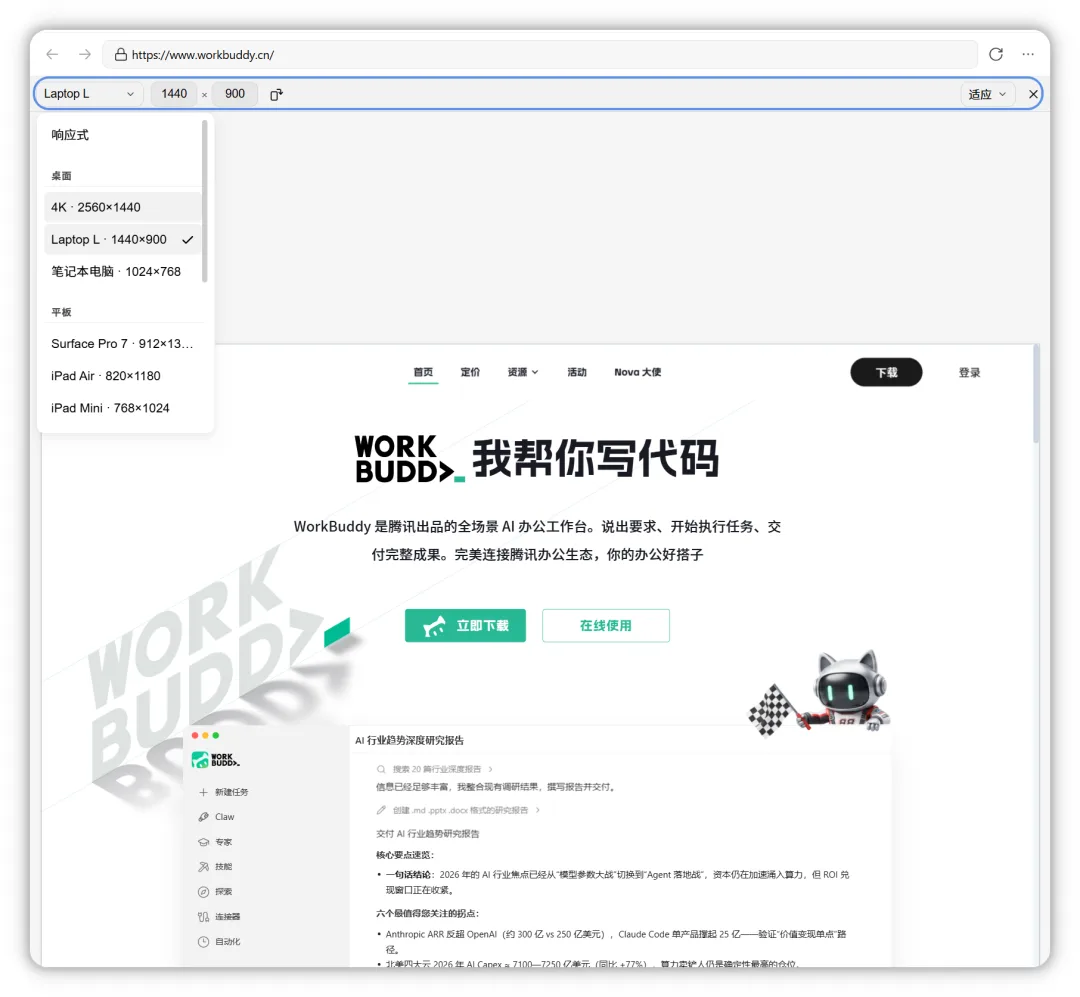The image size is (1080, 997).
Task: Open the 首页 nav tab
Action: pyautogui.click(x=423, y=373)
